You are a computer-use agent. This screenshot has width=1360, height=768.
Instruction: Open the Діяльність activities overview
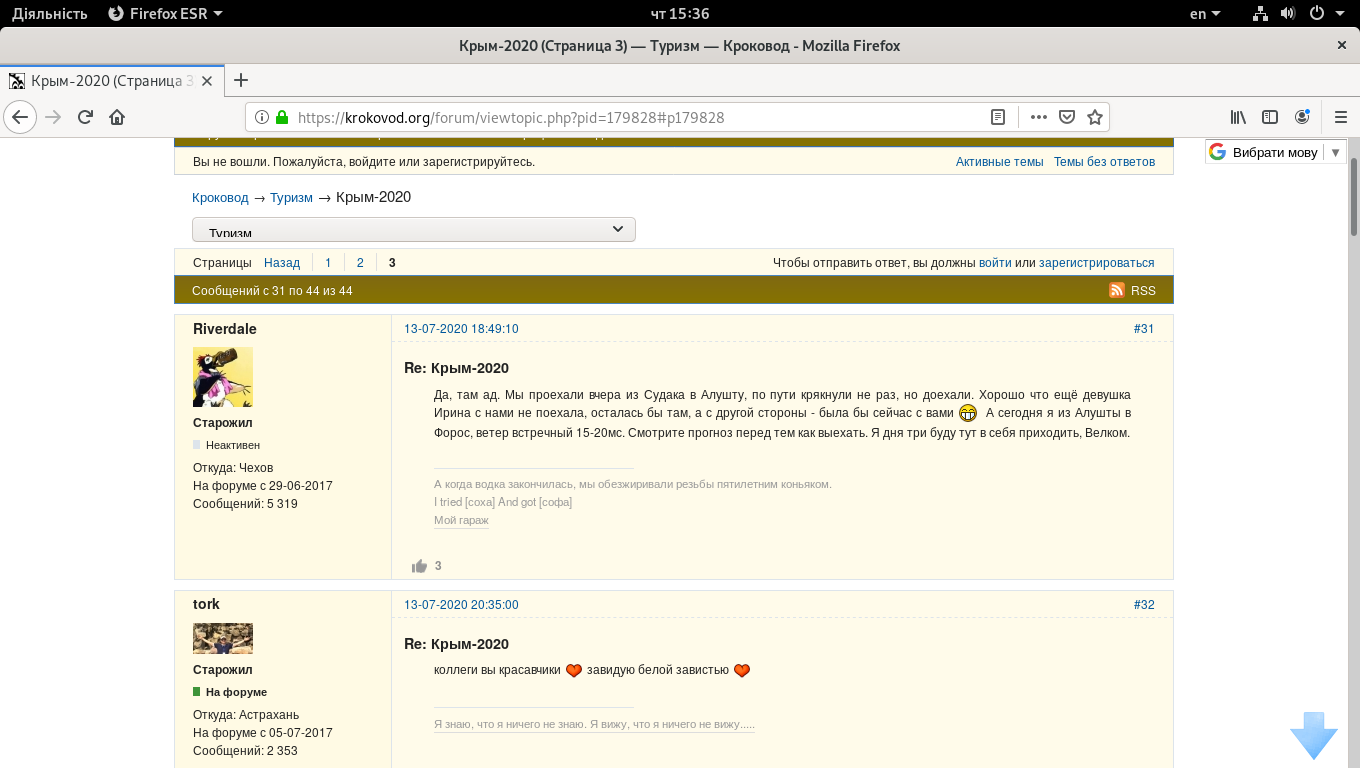(49, 14)
